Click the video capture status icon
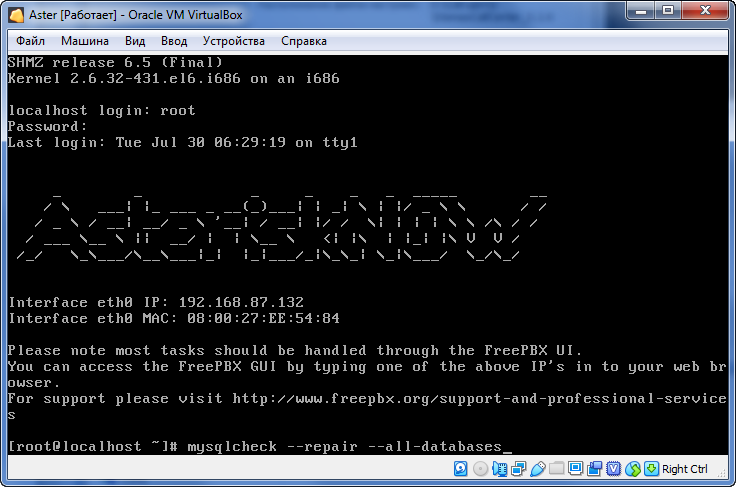This screenshot has width=736, height=487. tap(594, 469)
